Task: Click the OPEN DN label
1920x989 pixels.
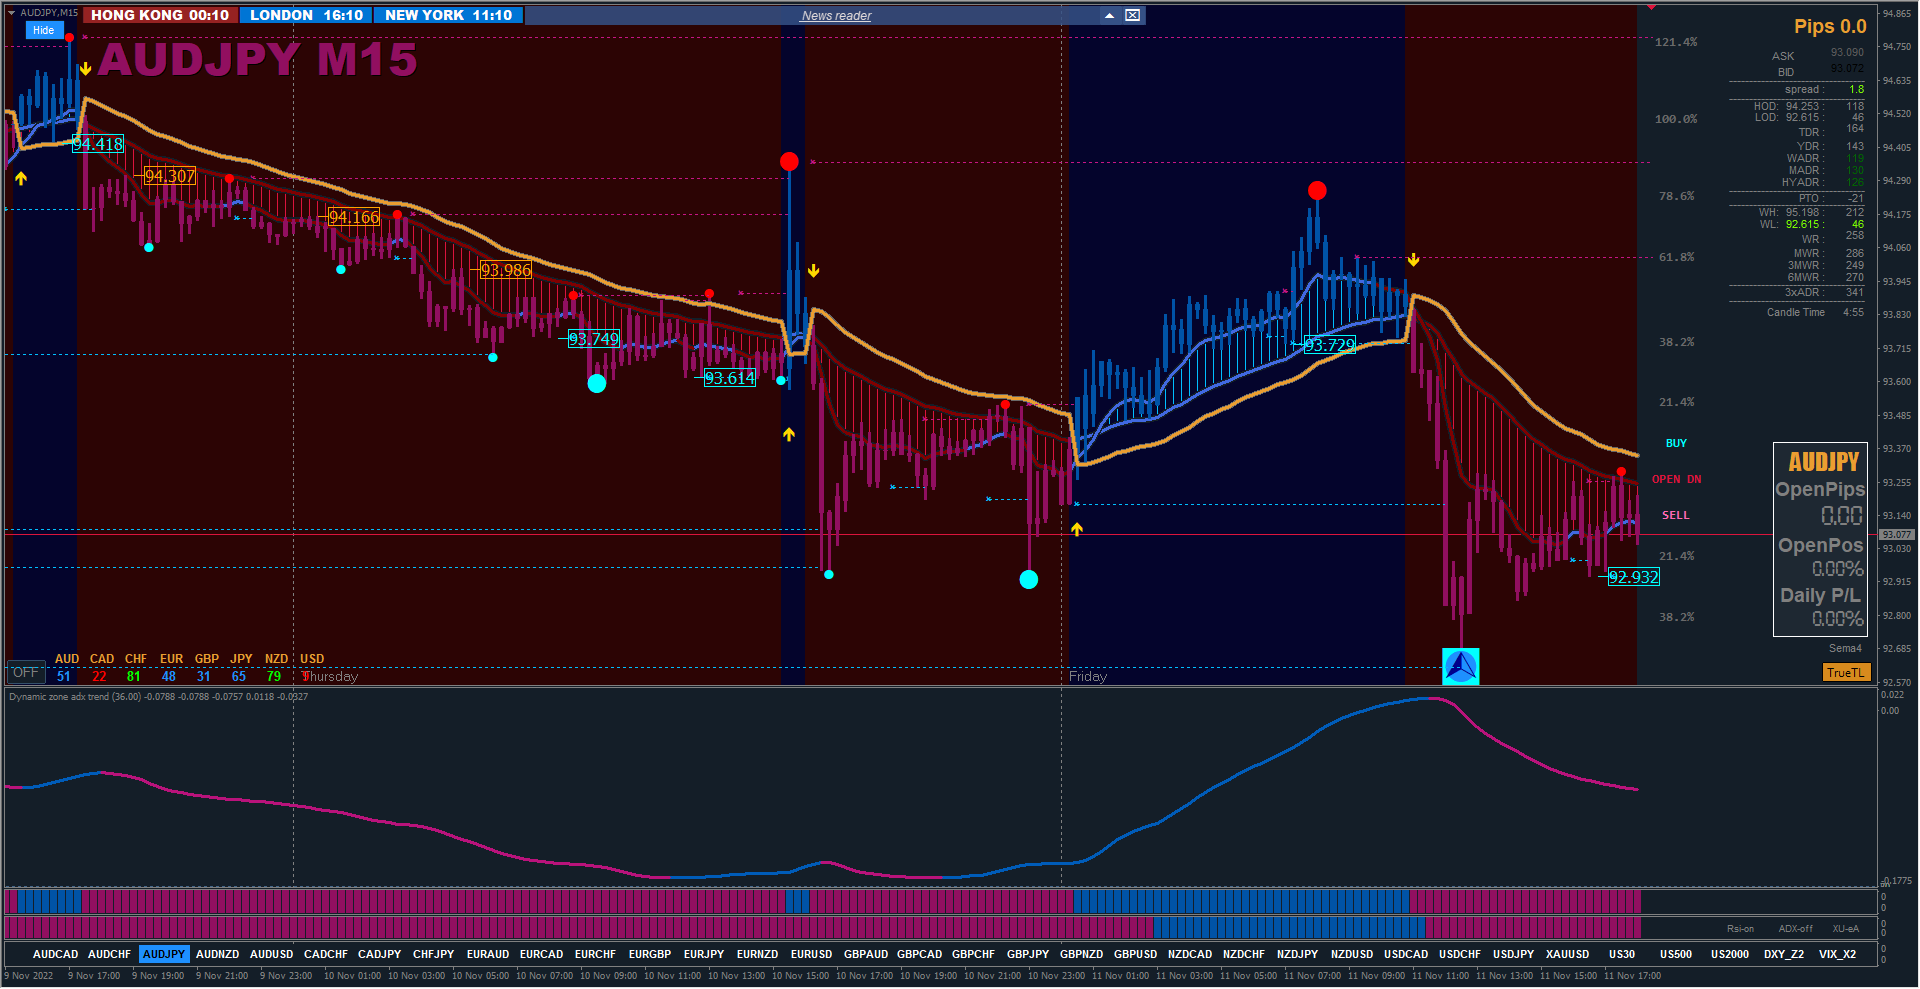Action: point(1676,479)
